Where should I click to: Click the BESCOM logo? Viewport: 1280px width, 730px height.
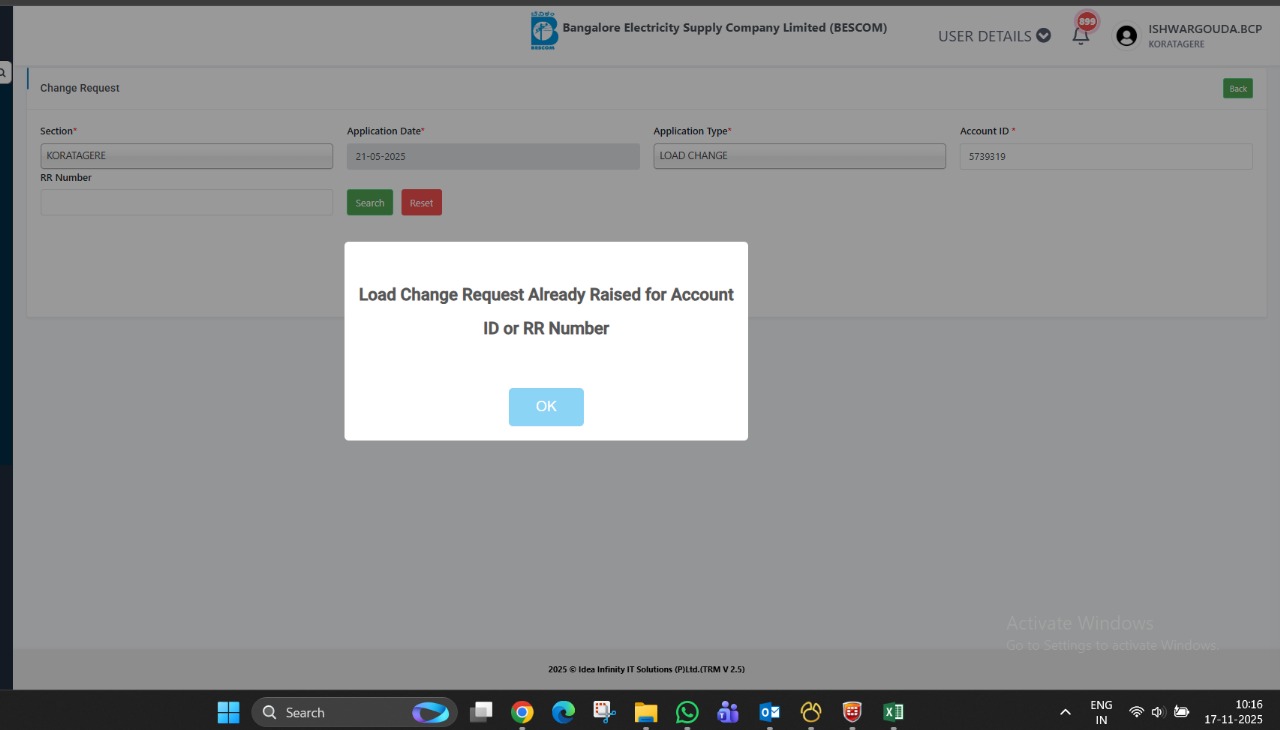coord(544,31)
